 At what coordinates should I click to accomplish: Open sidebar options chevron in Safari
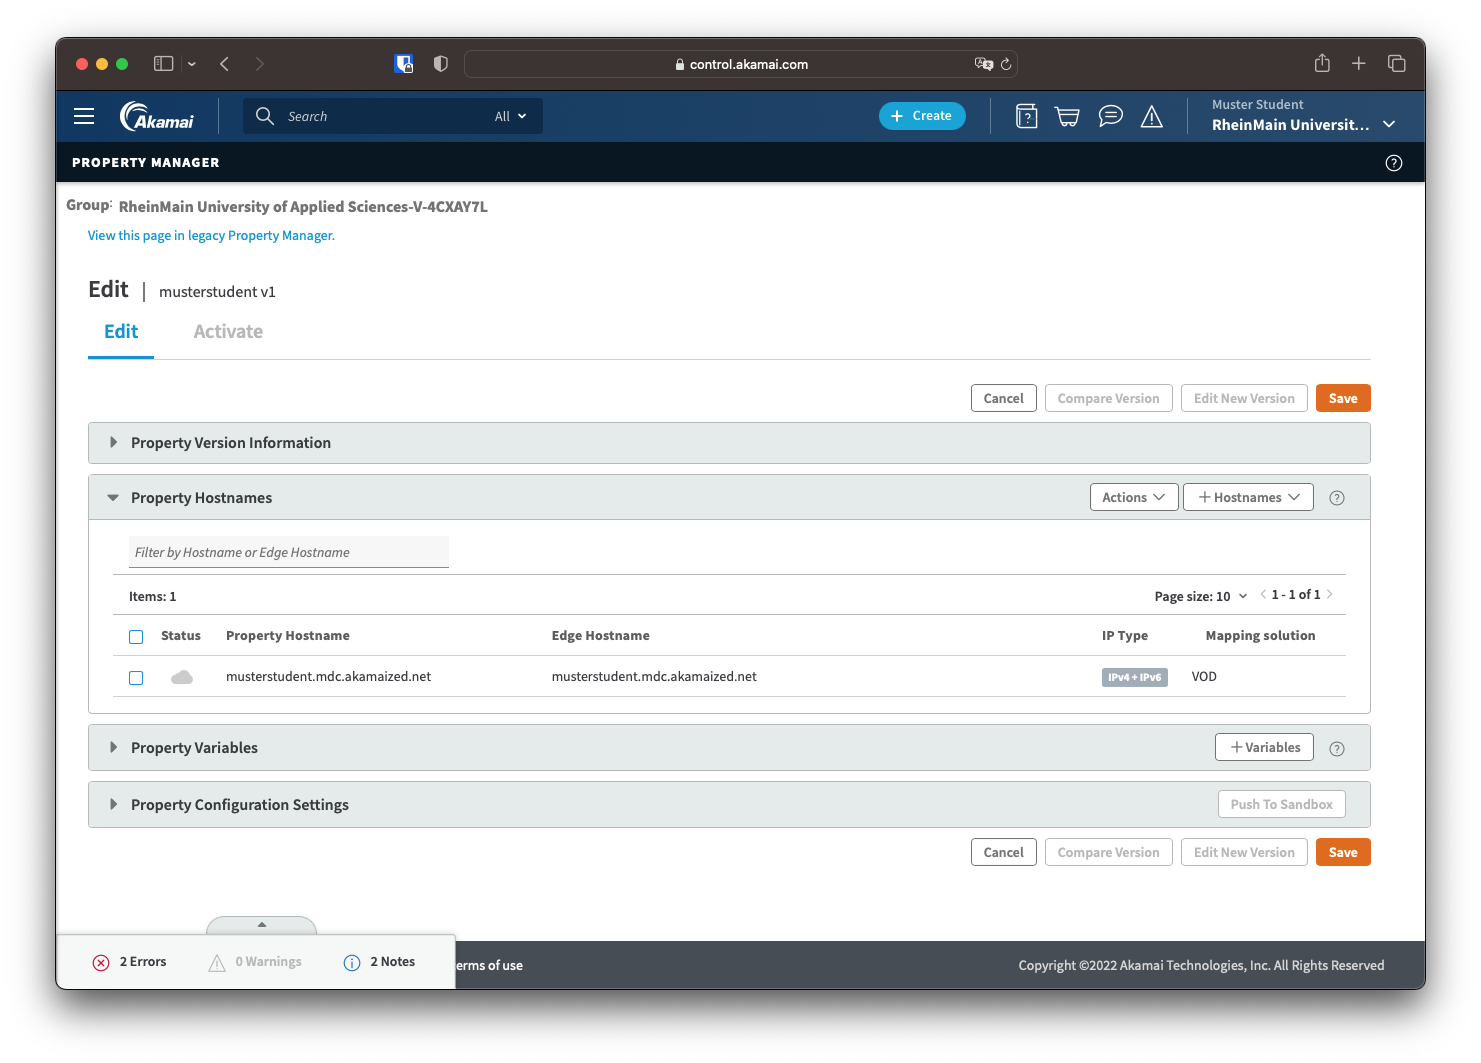pyautogui.click(x=192, y=64)
